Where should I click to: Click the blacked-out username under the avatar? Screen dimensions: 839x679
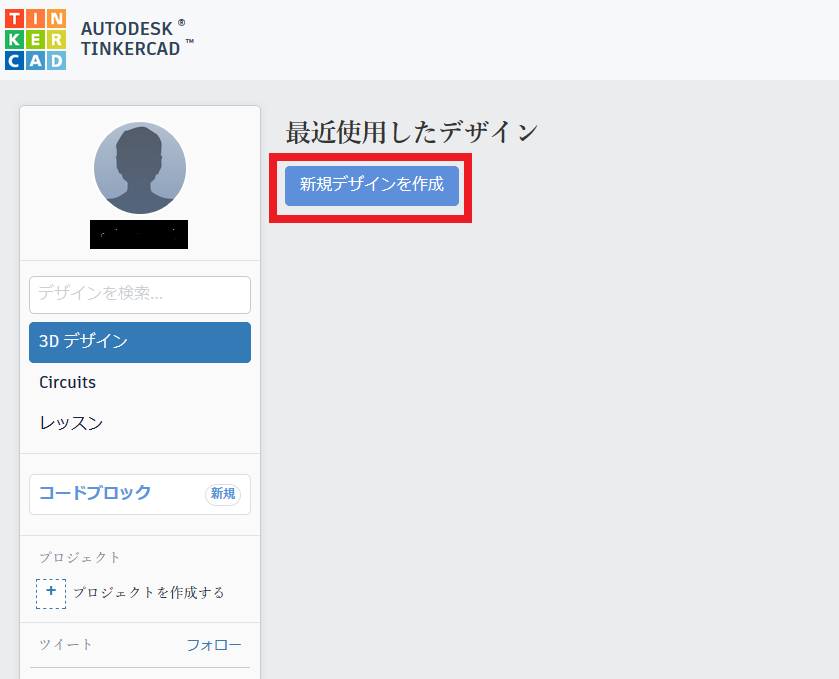point(139,234)
